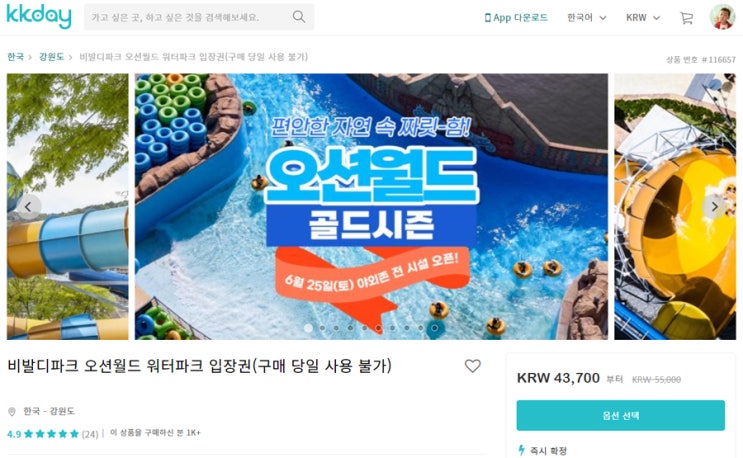Expand the KRW currency dropdown
The height and width of the screenshot is (458, 743).
(x=643, y=18)
